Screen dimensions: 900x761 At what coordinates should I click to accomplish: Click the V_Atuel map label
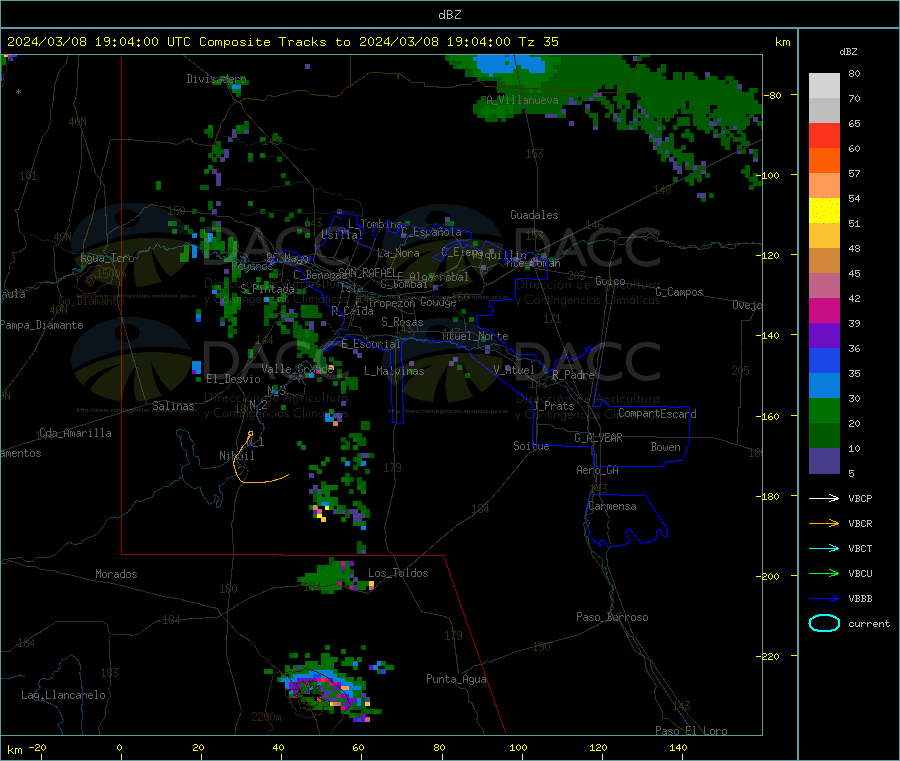coord(514,370)
